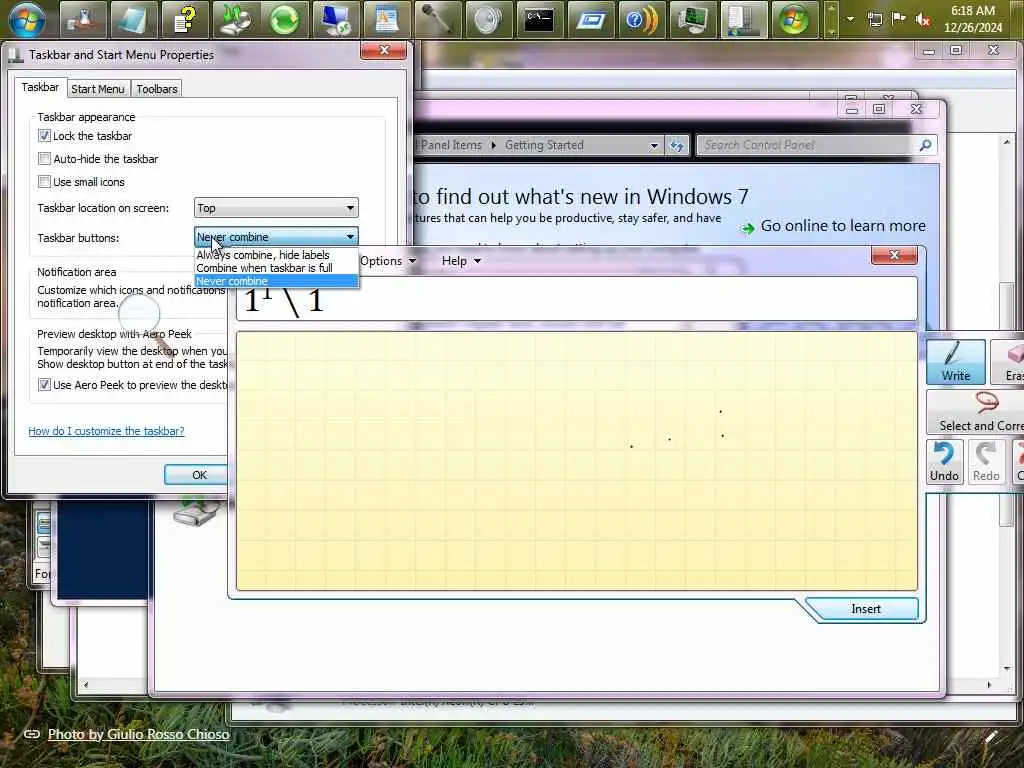Image resolution: width=1024 pixels, height=768 pixels.
Task: Expand the address bar history dropdown
Action: point(654,145)
